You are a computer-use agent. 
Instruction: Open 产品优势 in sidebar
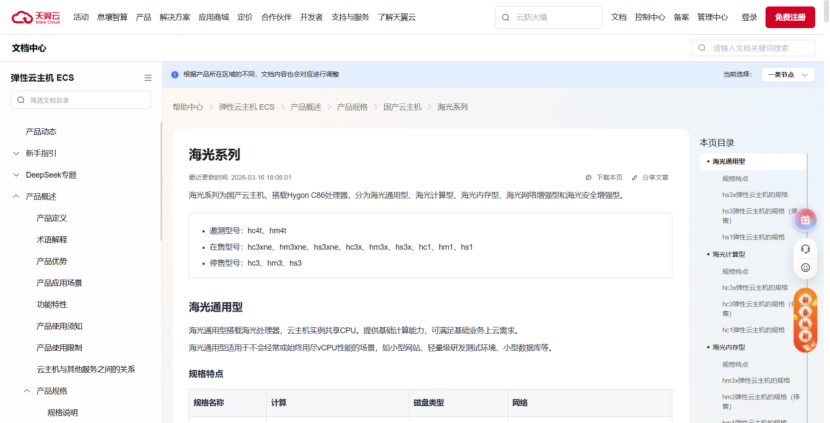(x=52, y=262)
